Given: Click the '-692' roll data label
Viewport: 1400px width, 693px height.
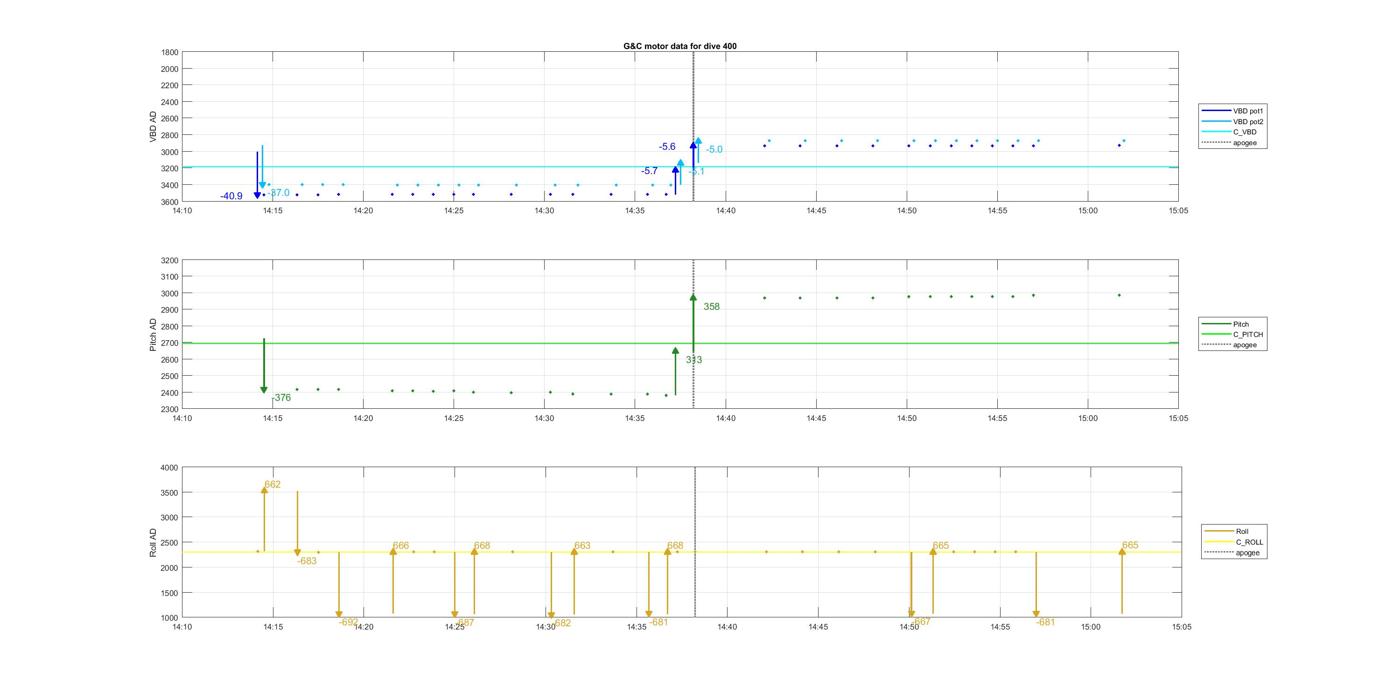Looking at the screenshot, I should 349,622.
